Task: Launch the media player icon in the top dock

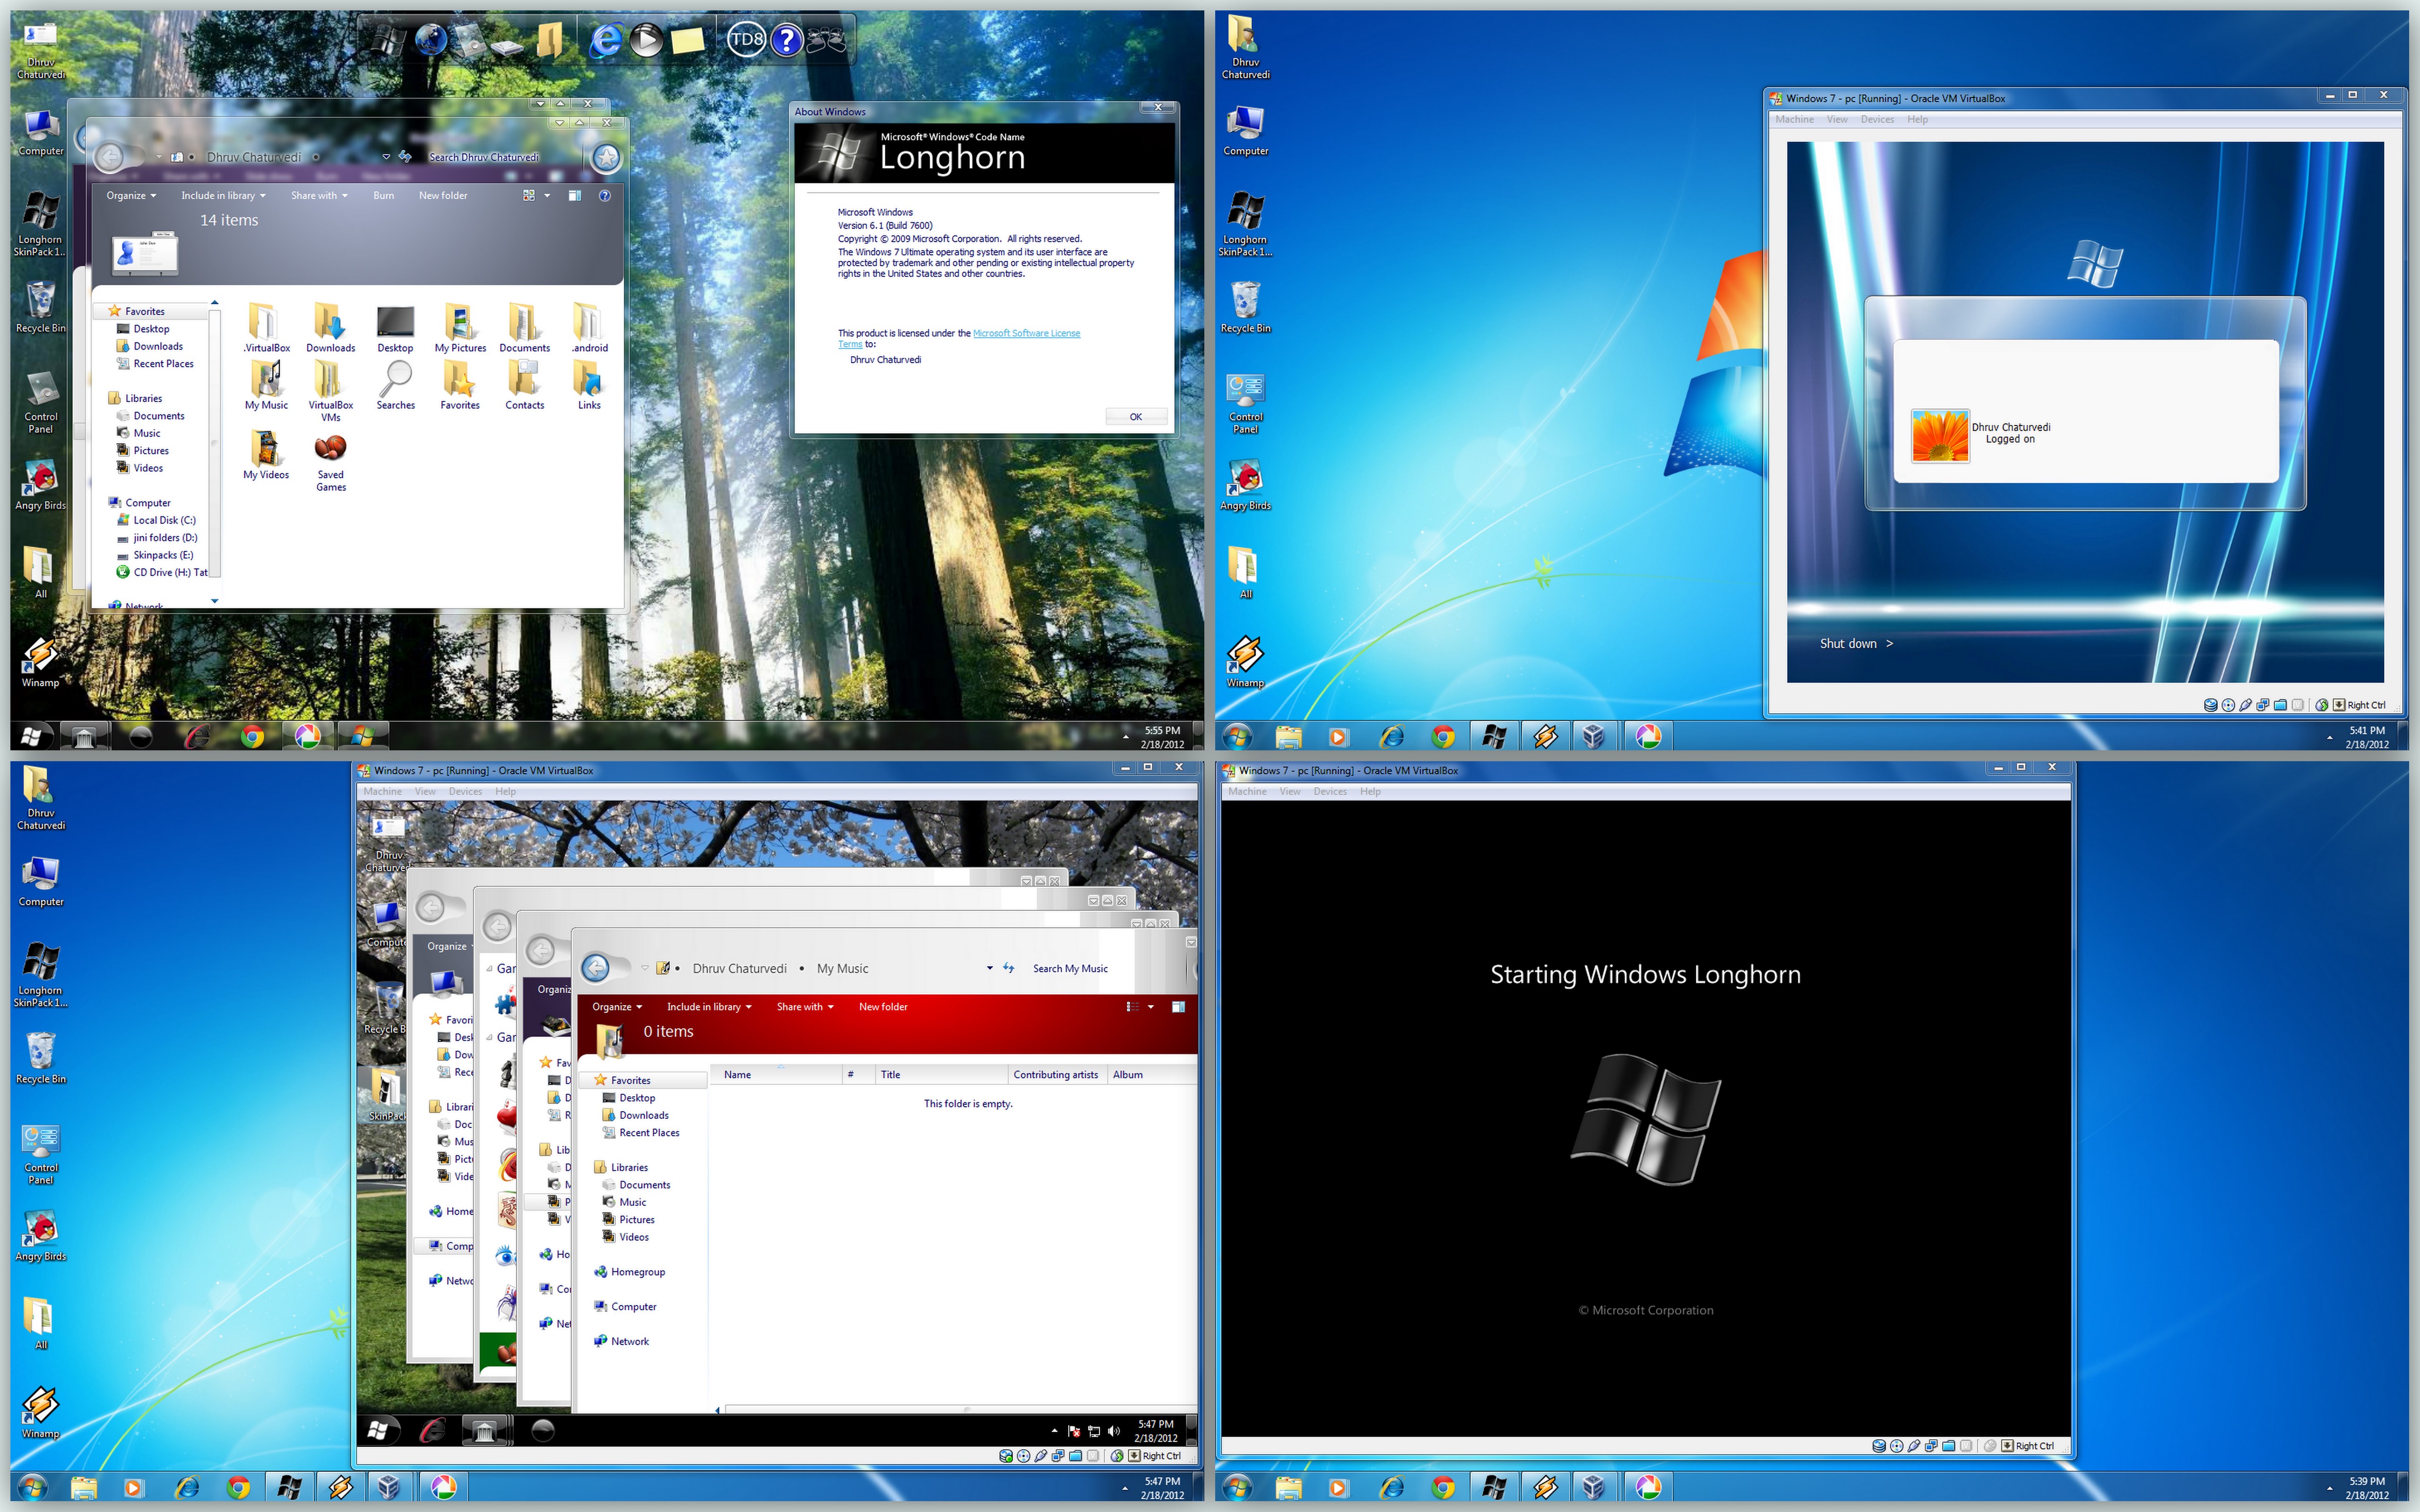Action: (x=646, y=40)
